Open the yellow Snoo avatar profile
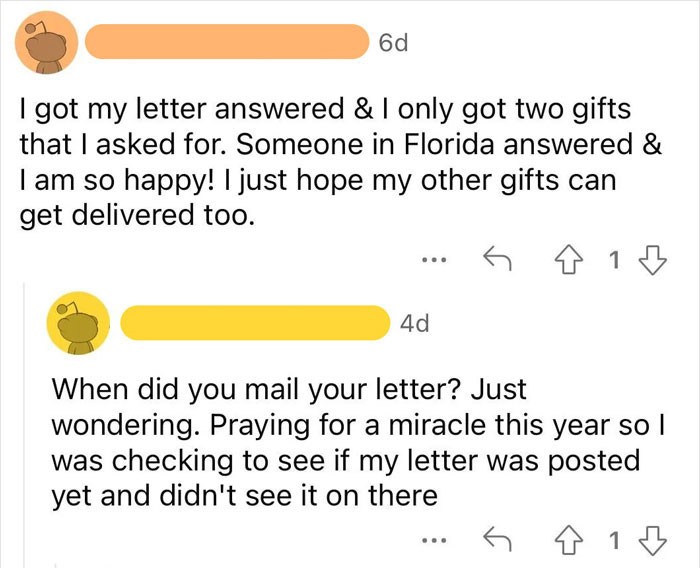 pos(78,323)
